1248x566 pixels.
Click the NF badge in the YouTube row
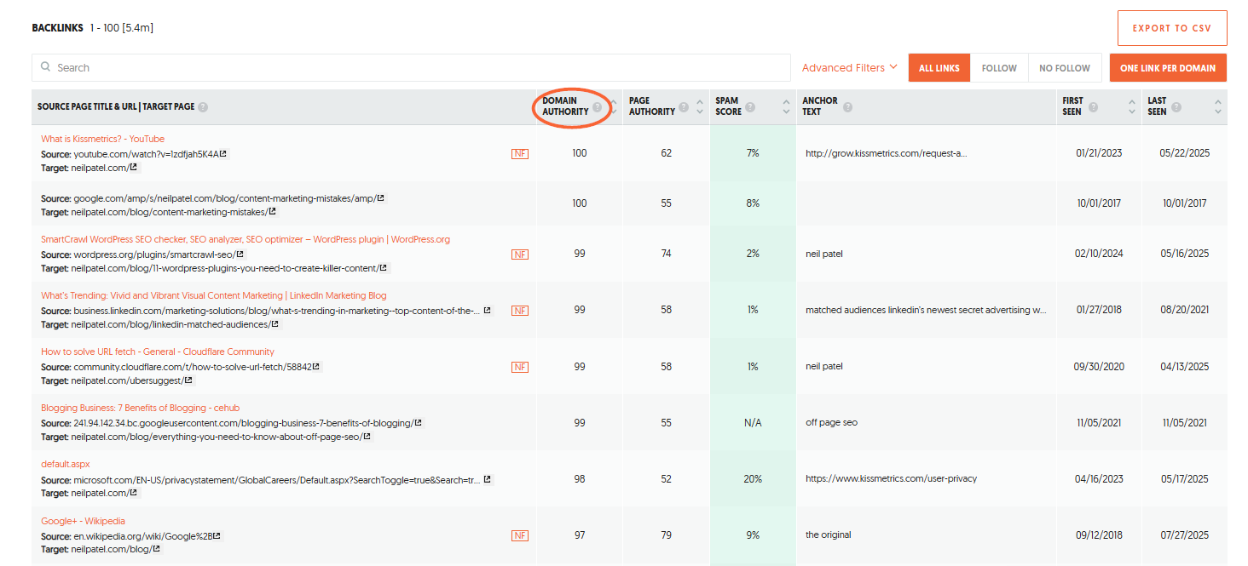(520, 154)
